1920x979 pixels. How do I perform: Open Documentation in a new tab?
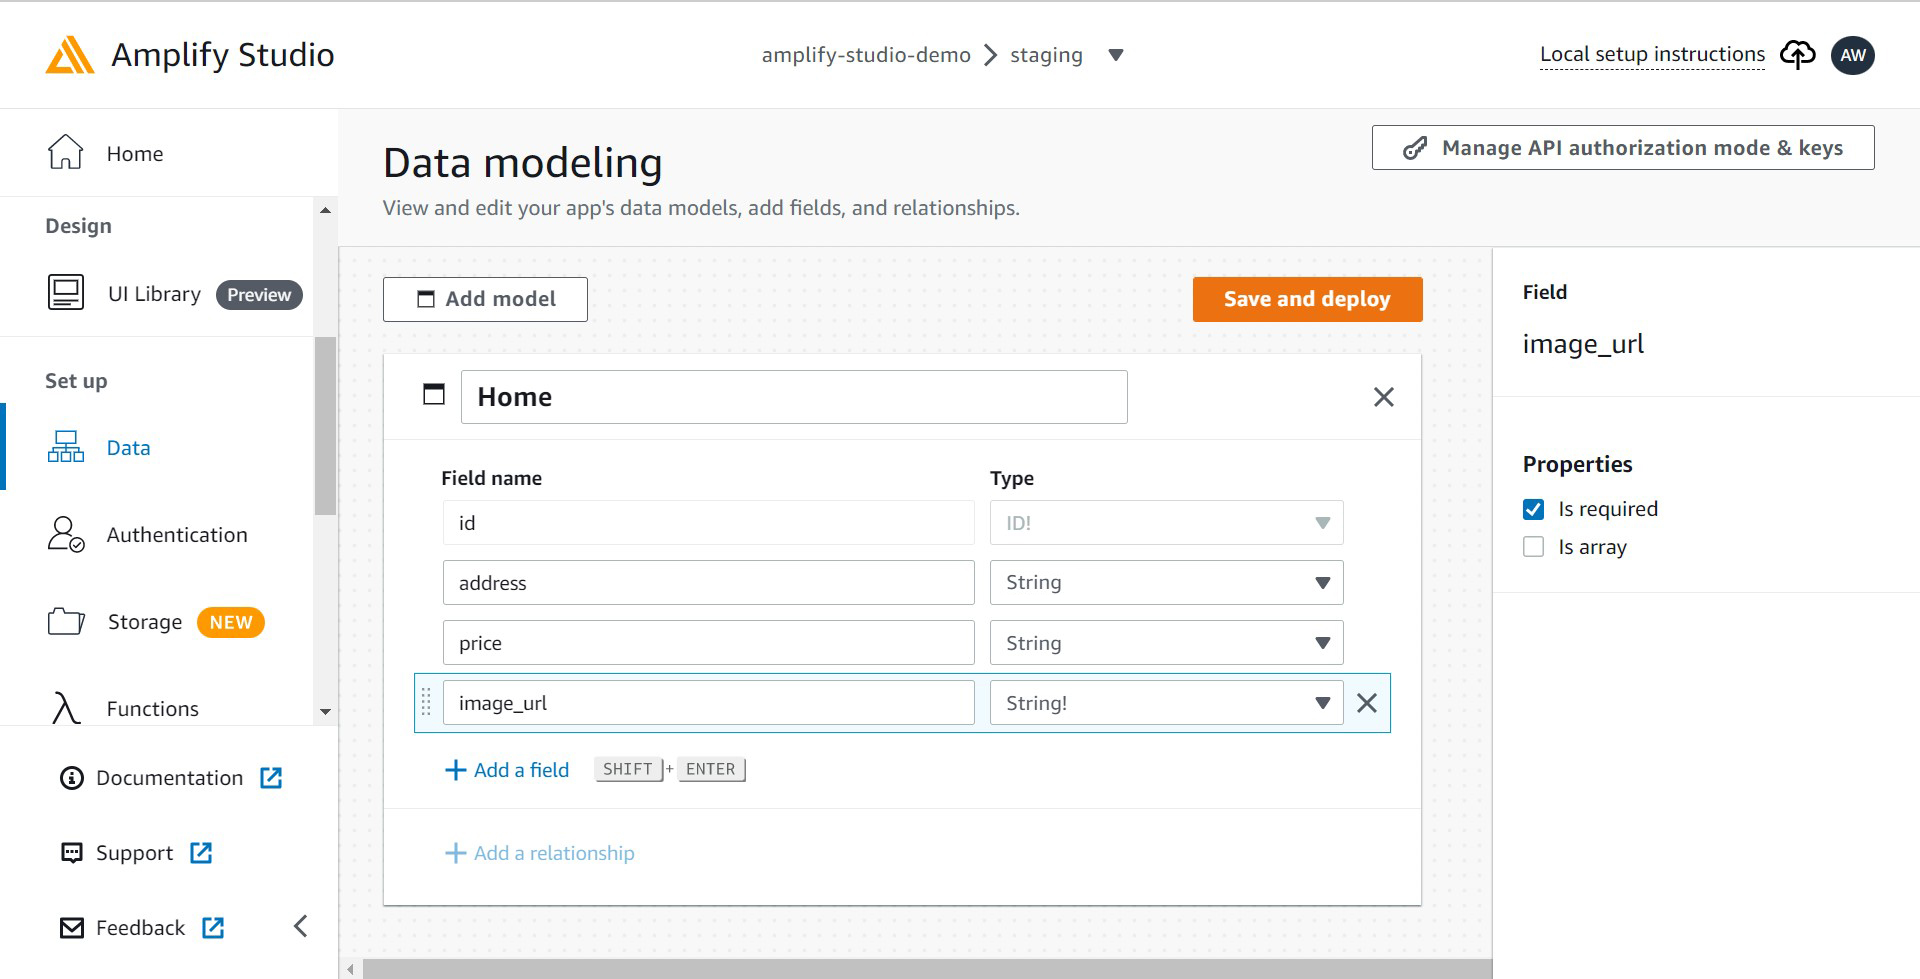pos(168,777)
